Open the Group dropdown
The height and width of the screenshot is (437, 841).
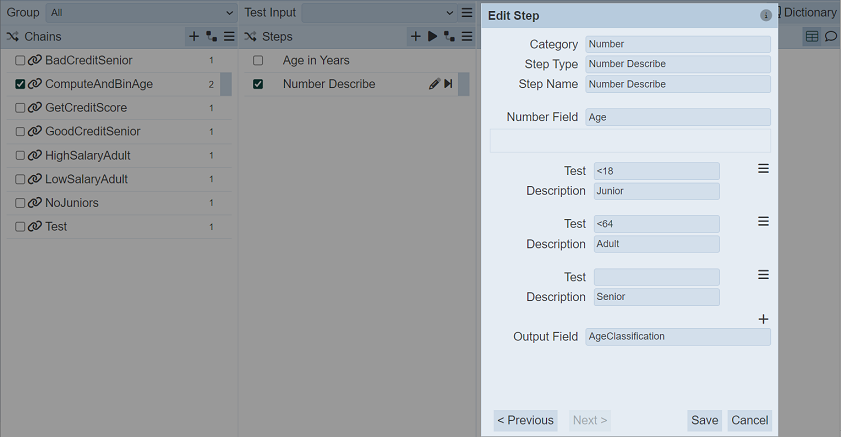[x=141, y=13]
